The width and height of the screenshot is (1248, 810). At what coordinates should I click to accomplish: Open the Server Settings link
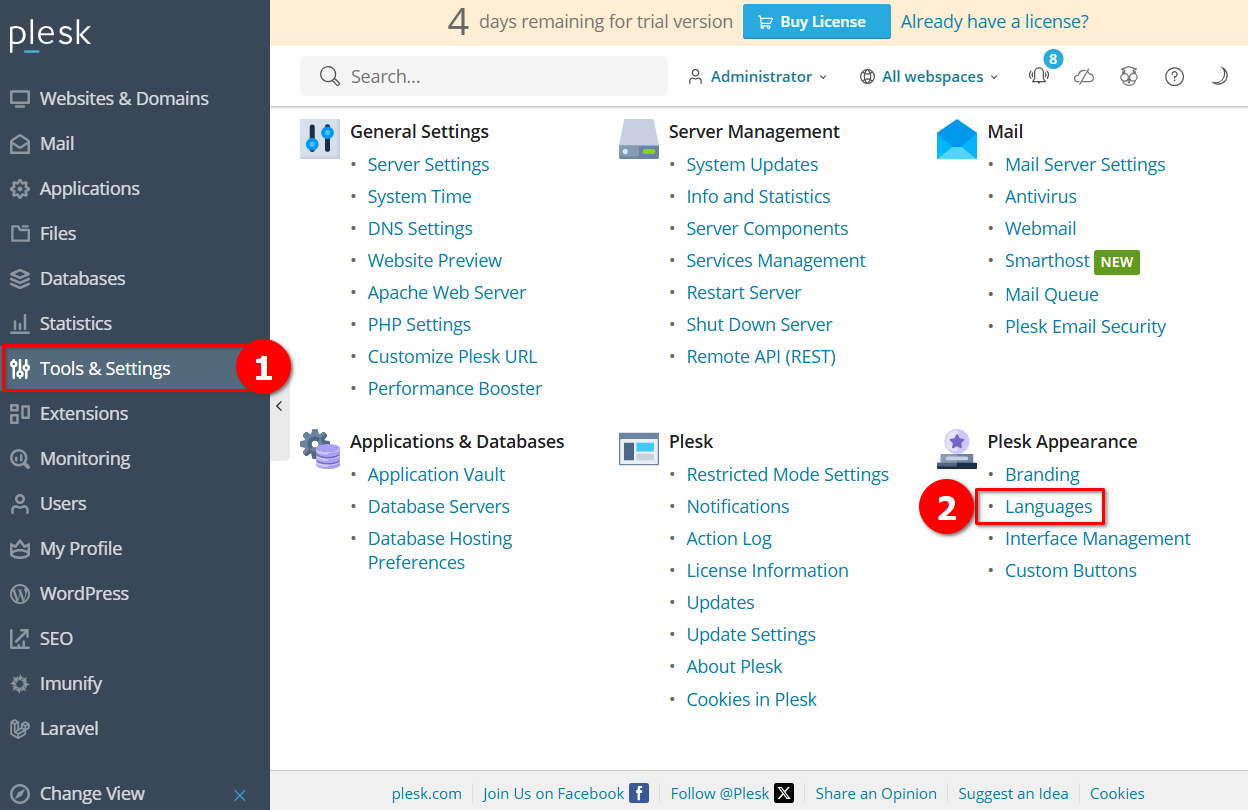coord(429,165)
